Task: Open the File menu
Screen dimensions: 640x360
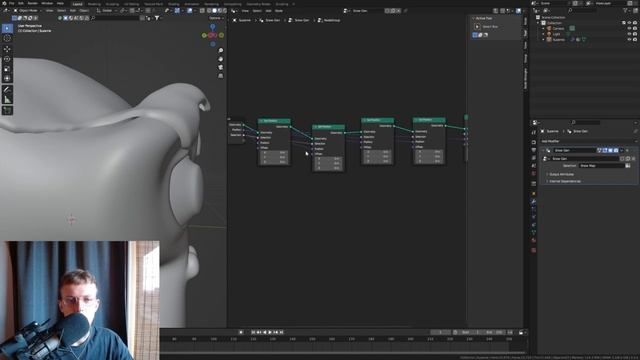Action: (x=11, y=3)
